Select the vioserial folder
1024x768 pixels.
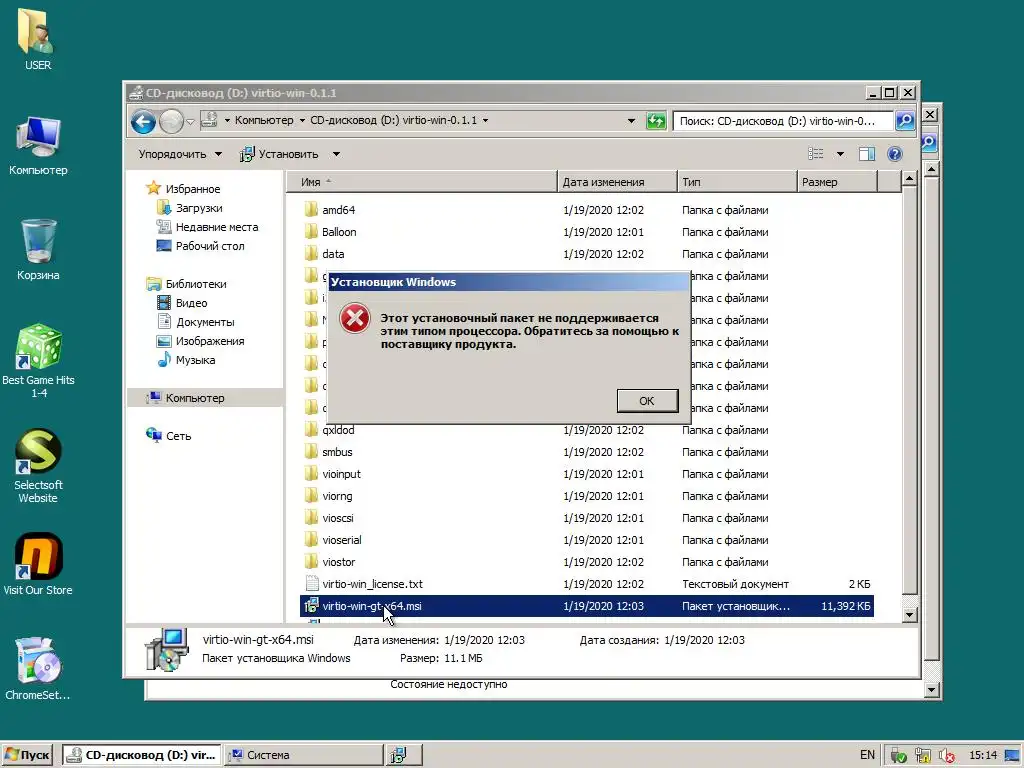click(x=342, y=540)
